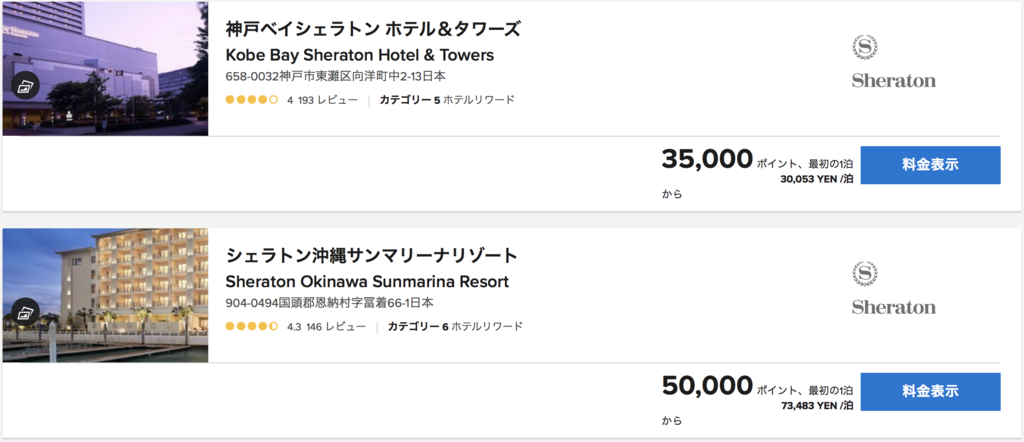Open photo gallery icon on Okinawa Sunmarina image
The height and width of the screenshot is (442, 1024).
26,312
